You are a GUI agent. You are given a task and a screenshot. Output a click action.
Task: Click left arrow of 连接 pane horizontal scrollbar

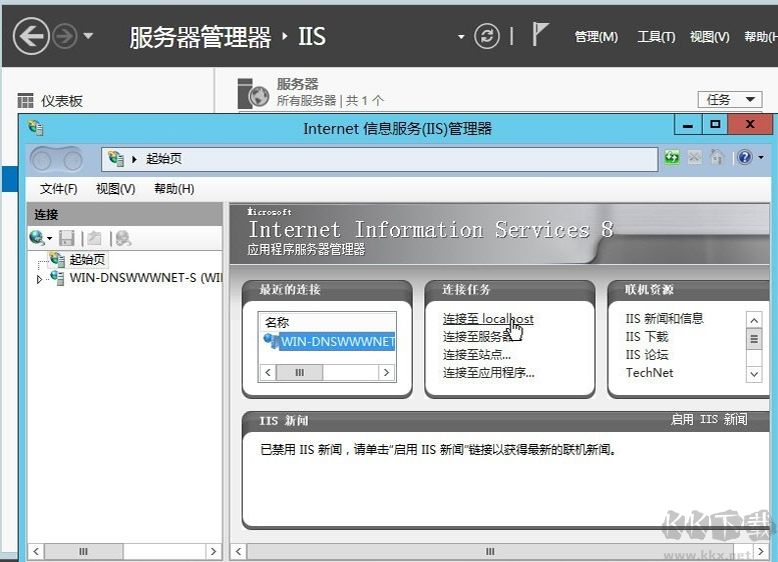(x=36, y=551)
